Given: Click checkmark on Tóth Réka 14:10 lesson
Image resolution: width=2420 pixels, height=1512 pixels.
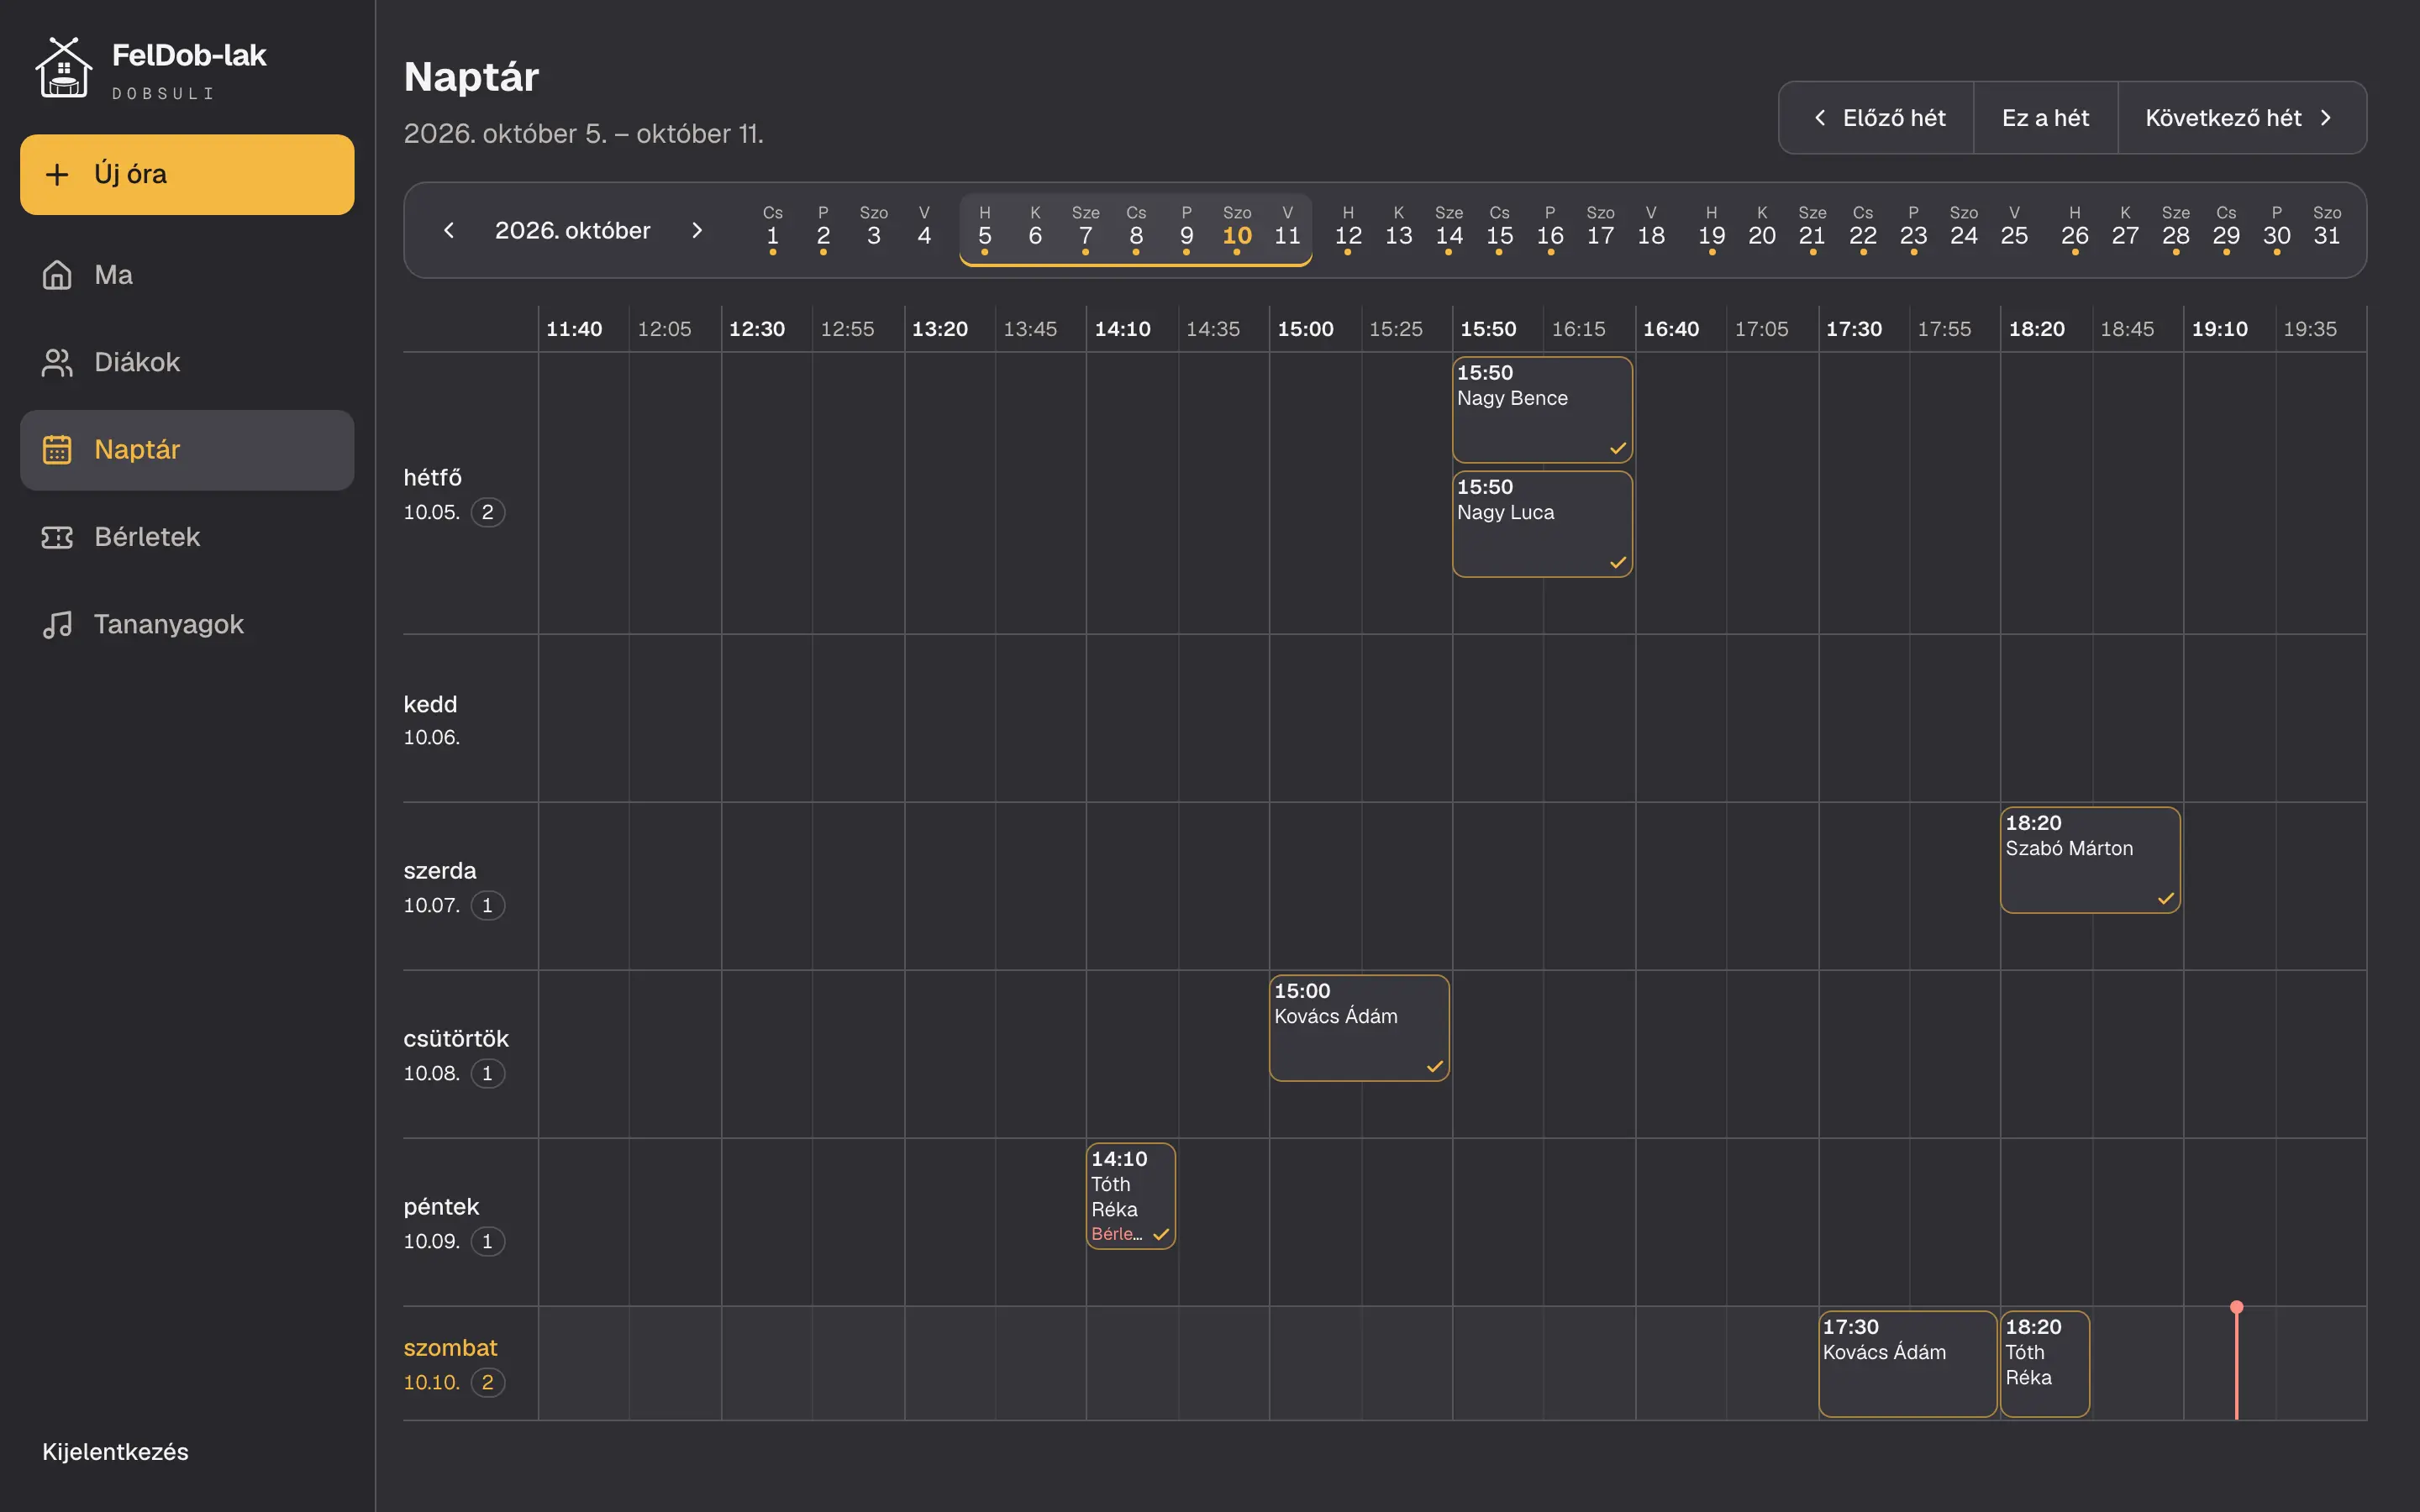Looking at the screenshot, I should (1160, 1234).
